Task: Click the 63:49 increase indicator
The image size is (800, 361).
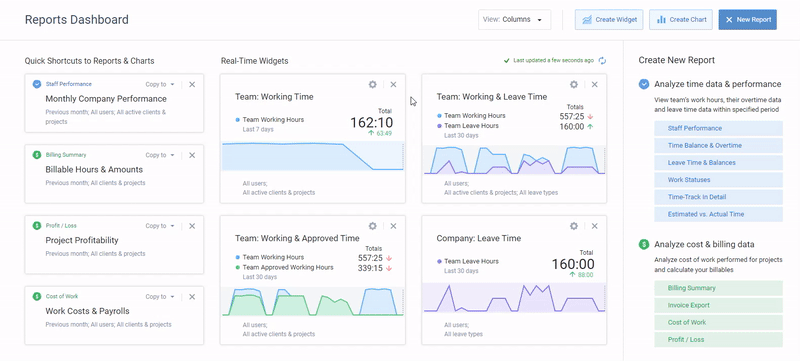Action: pyautogui.click(x=380, y=134)
